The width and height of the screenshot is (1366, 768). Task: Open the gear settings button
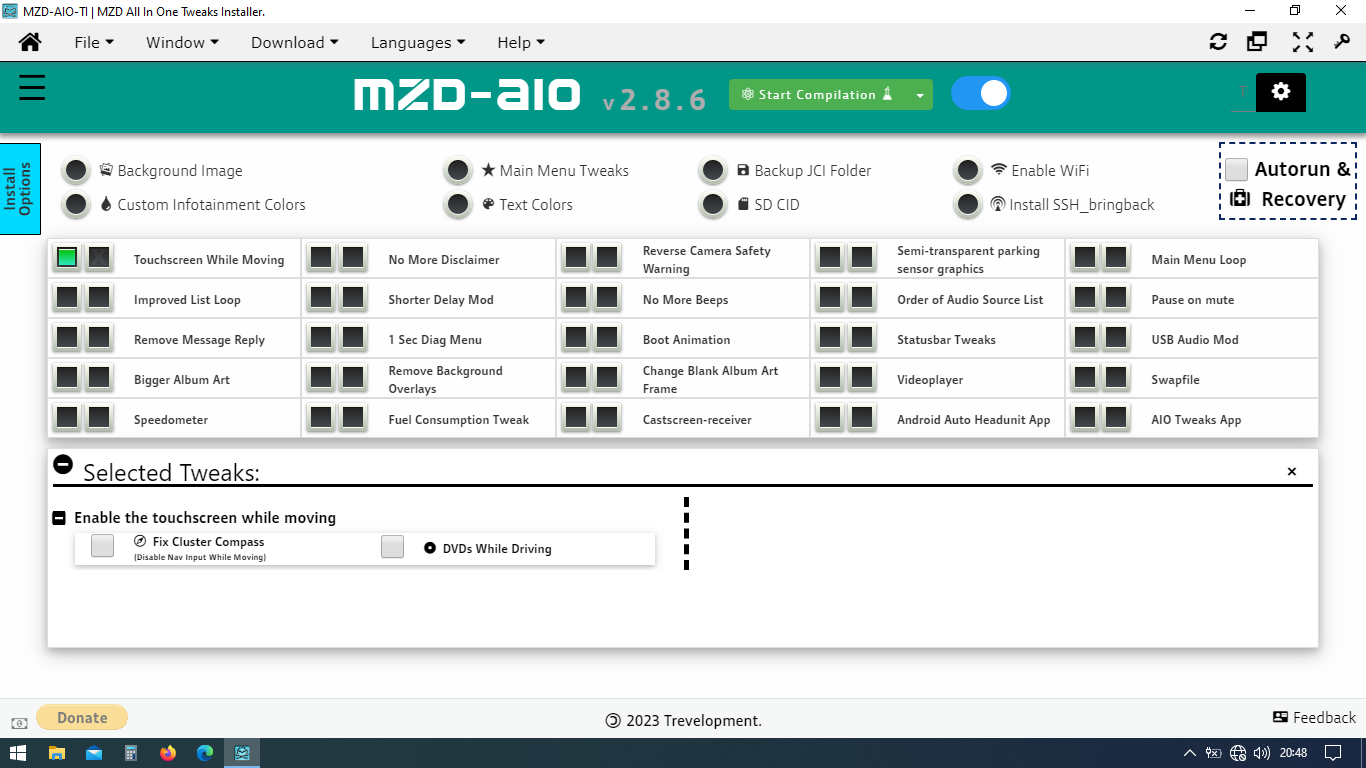tap(1280, 92)
